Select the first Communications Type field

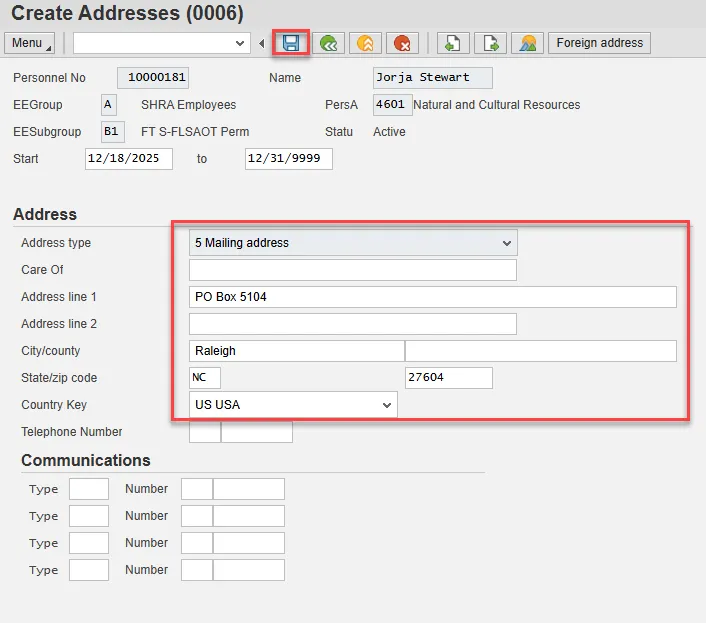click(88, 489)
